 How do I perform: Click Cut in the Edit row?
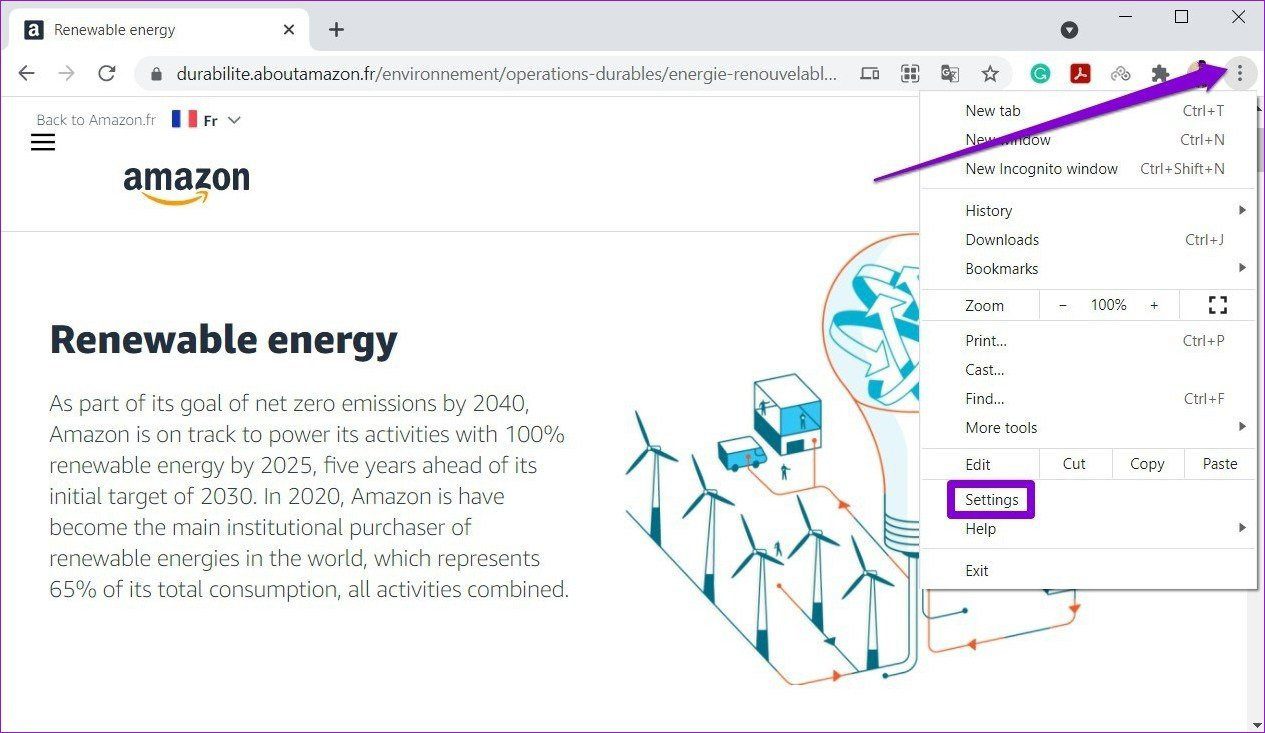coord(1074,464)
